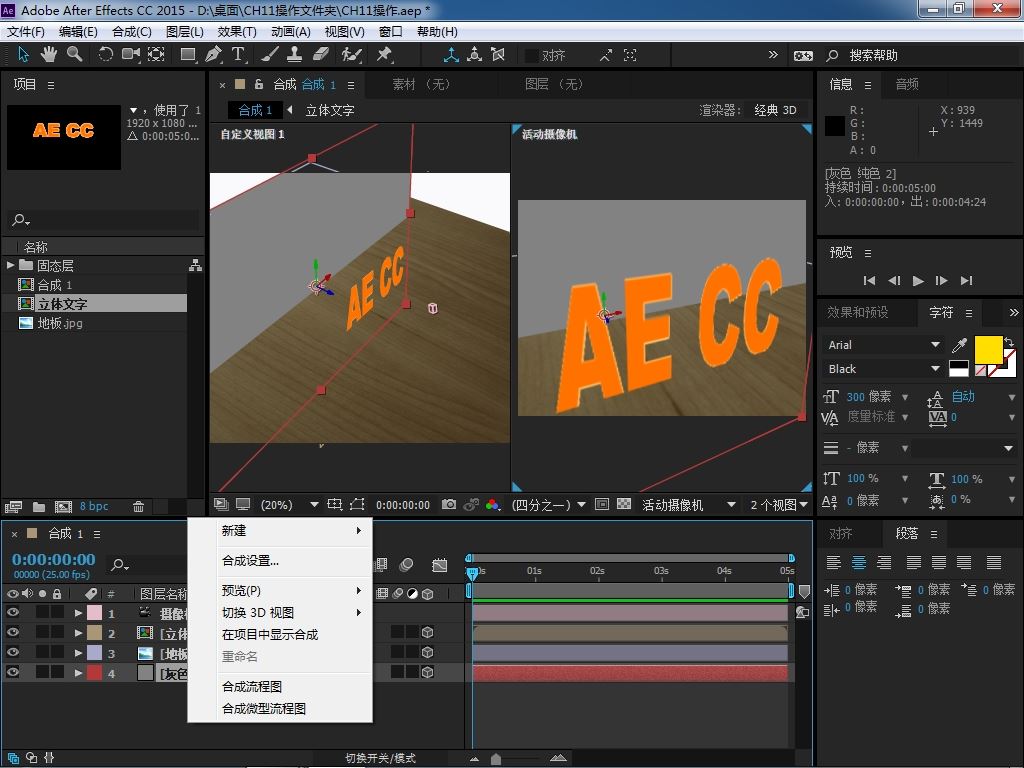
Task: Click the play button in Preview panel
Action: point(918,281)
